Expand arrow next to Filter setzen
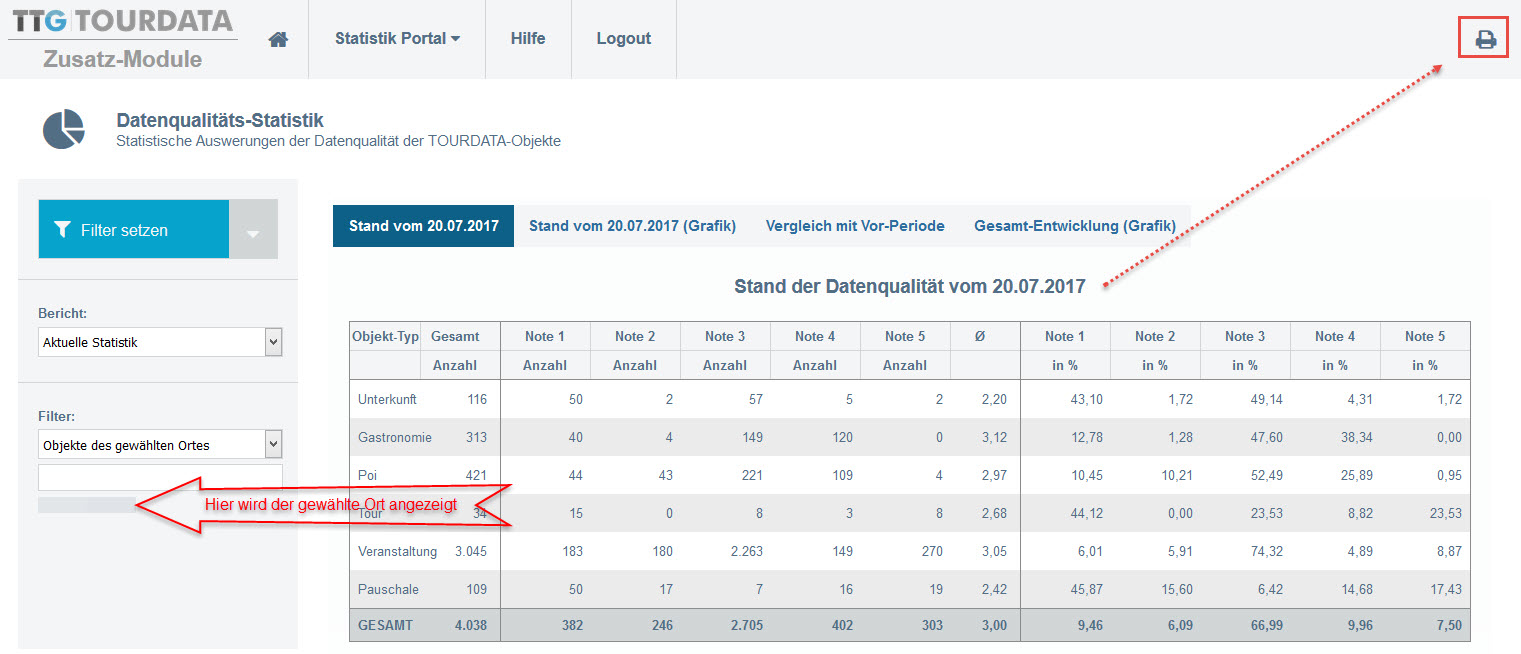This screenshot has height=654, width=1521. (x=253, y=230)
